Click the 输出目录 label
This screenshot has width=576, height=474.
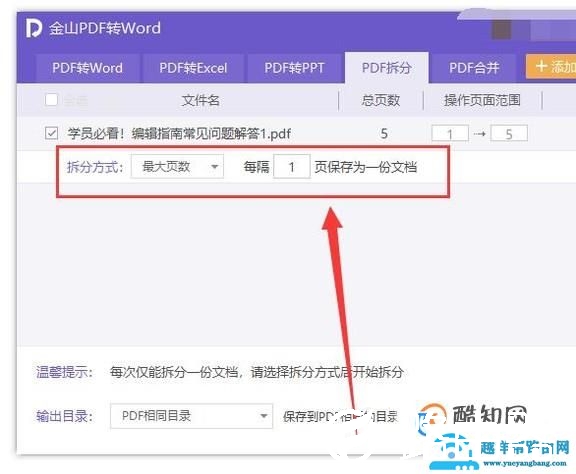64,416
